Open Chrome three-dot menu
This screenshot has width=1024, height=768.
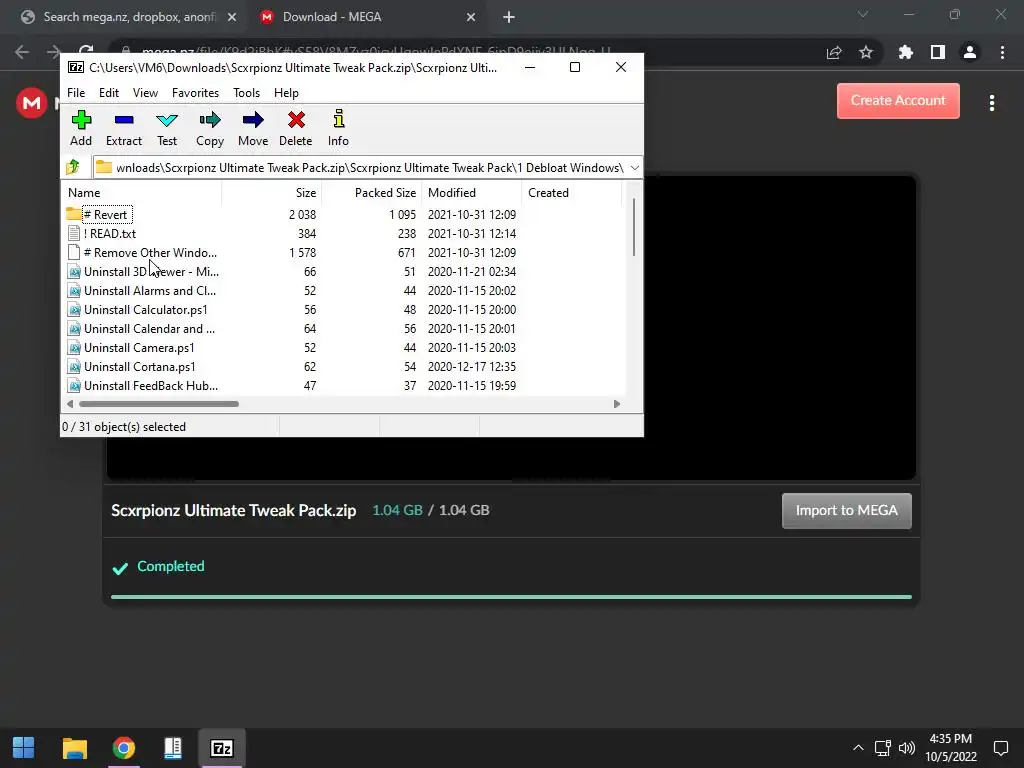click(x=1002, y=52)
